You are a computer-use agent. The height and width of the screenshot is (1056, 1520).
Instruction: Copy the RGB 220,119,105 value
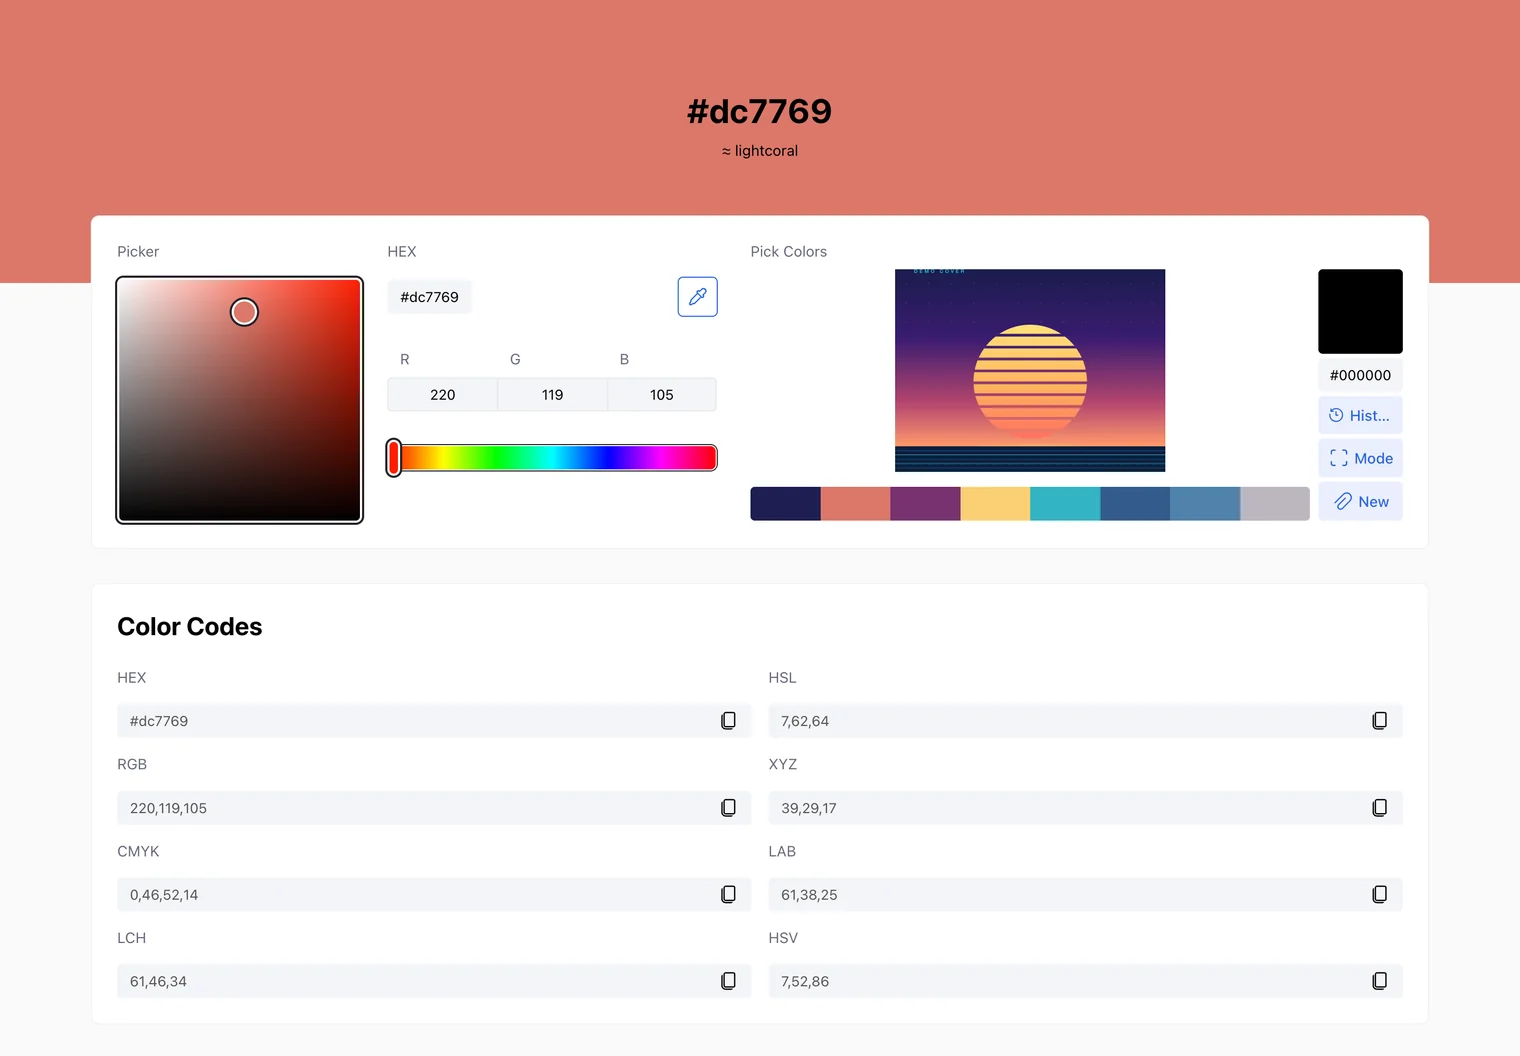(x=728, y=808)
